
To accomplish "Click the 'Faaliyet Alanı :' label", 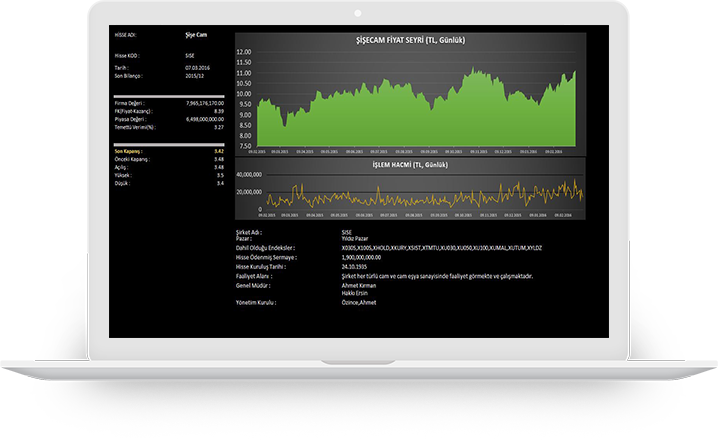I will (x=254, y=277).
